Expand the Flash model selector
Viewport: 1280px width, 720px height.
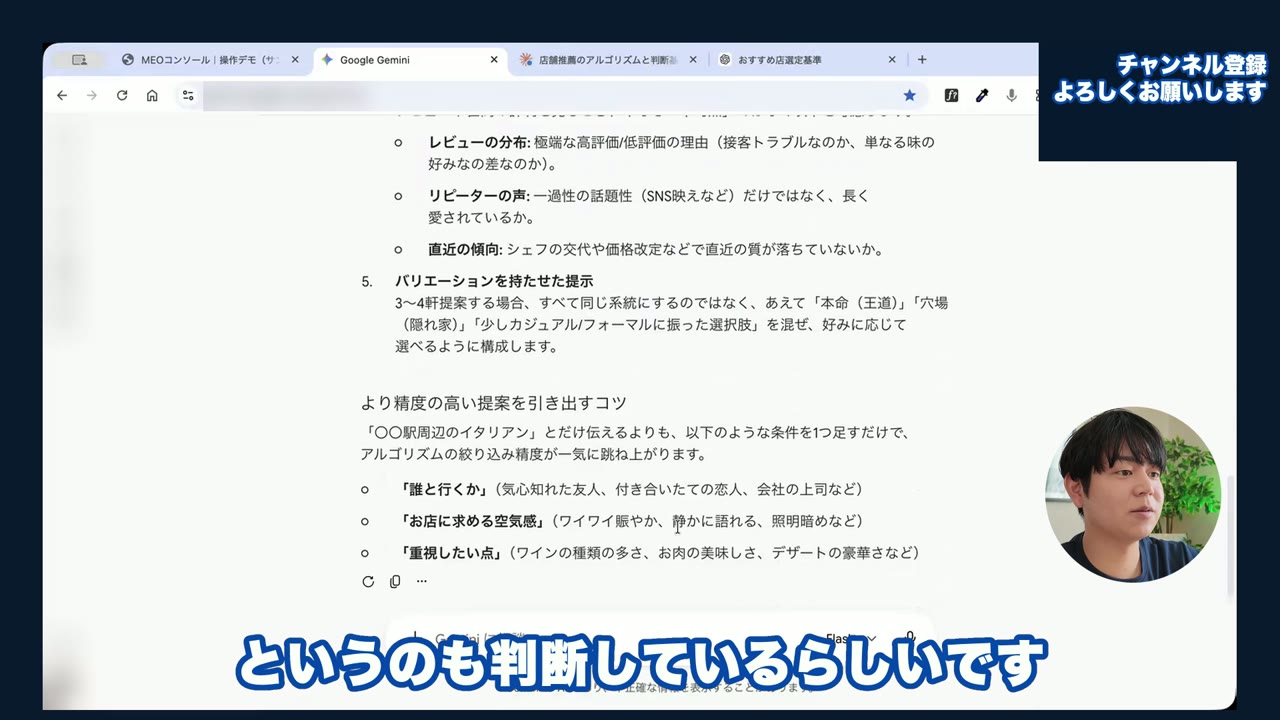pyautogui.click(x=850, y=638)
